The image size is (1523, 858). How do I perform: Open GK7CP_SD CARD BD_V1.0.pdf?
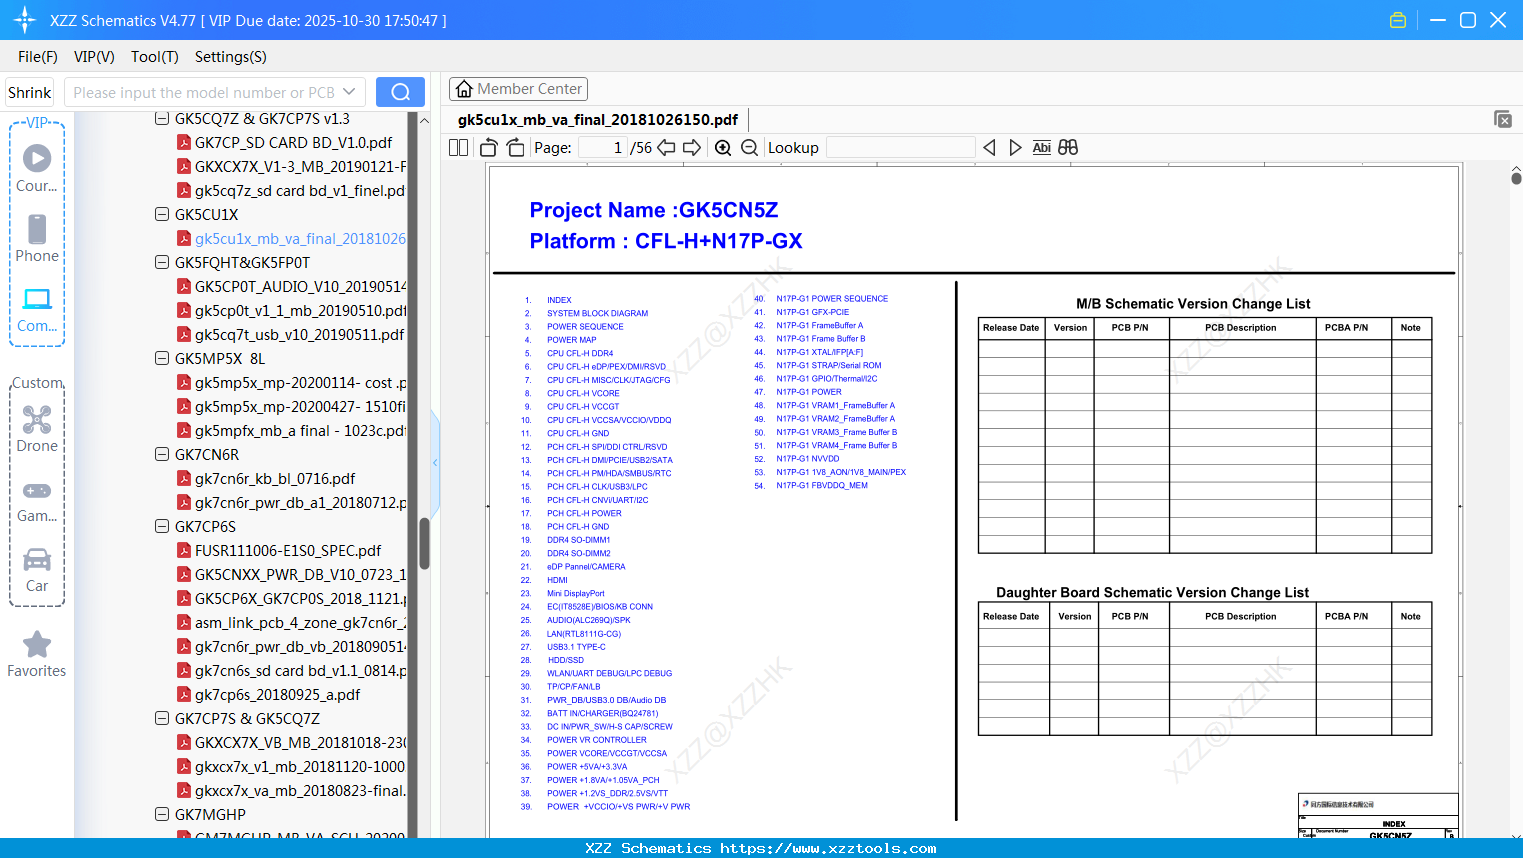[x=293, y=142]
